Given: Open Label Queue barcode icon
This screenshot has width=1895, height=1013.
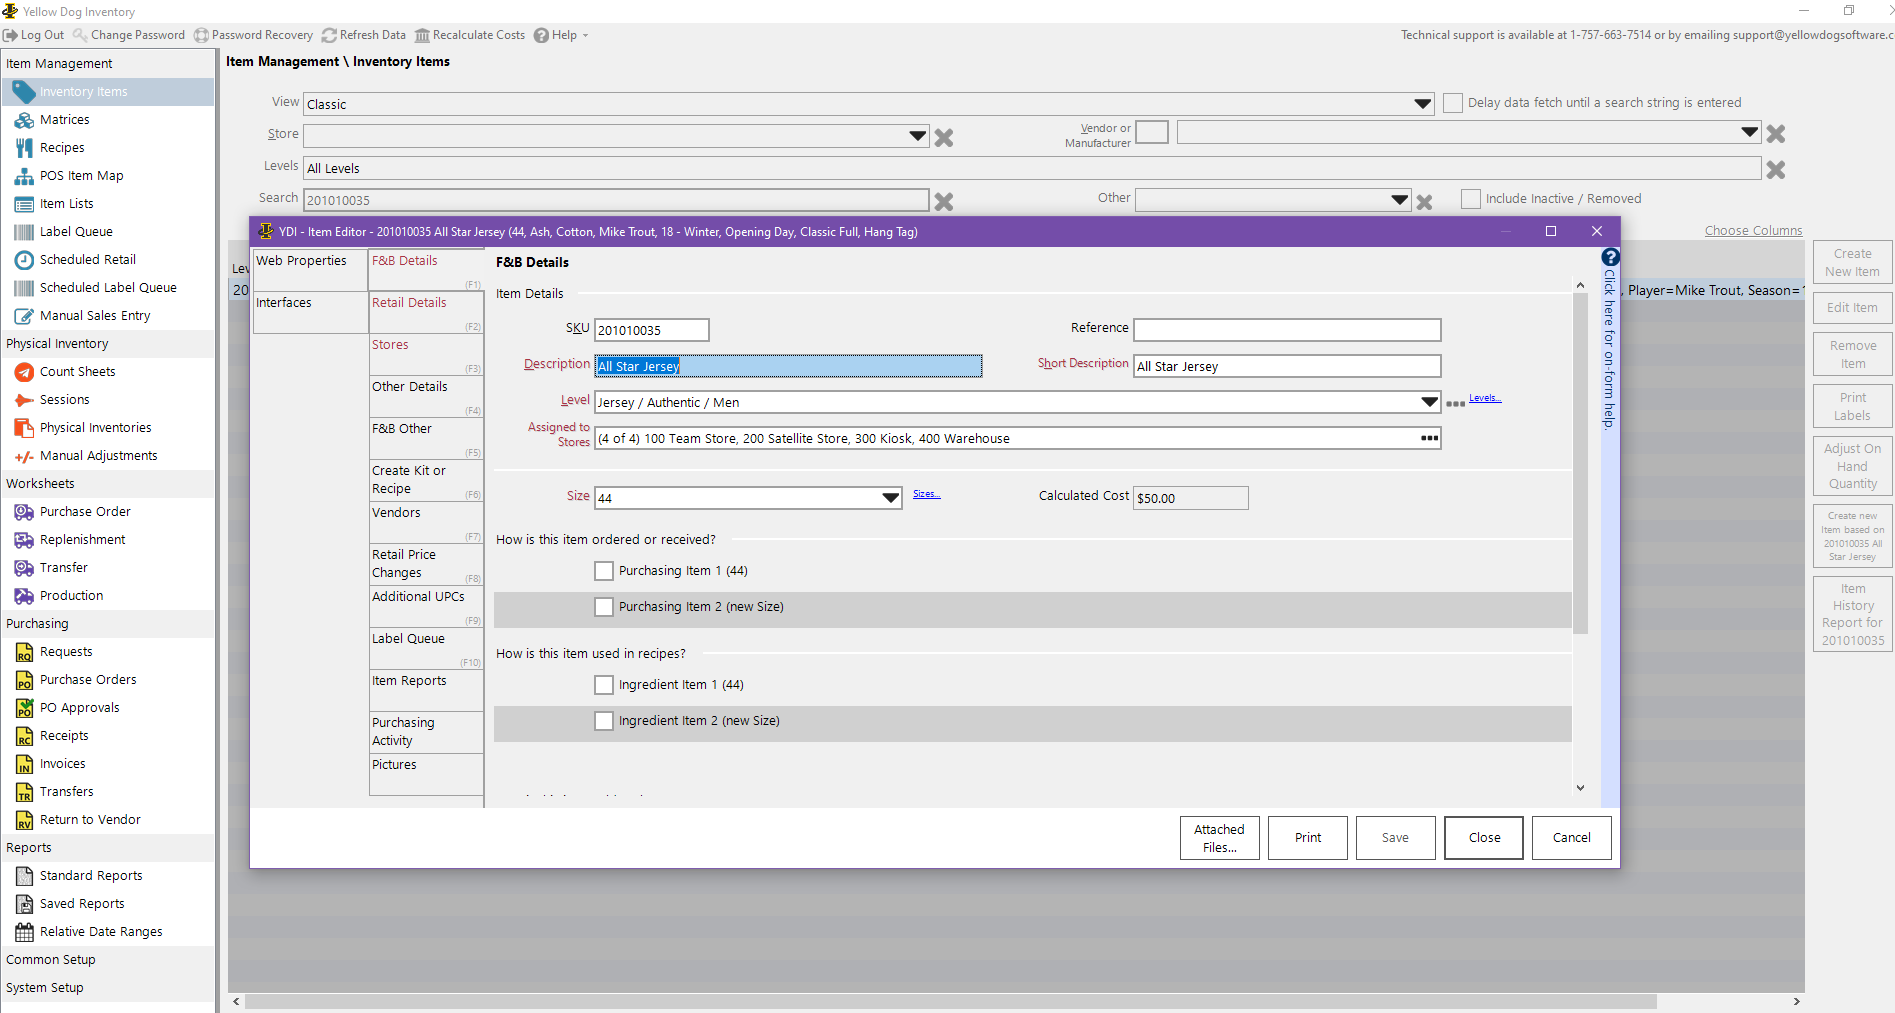Looking at the screenshot, I should [24, 231].
